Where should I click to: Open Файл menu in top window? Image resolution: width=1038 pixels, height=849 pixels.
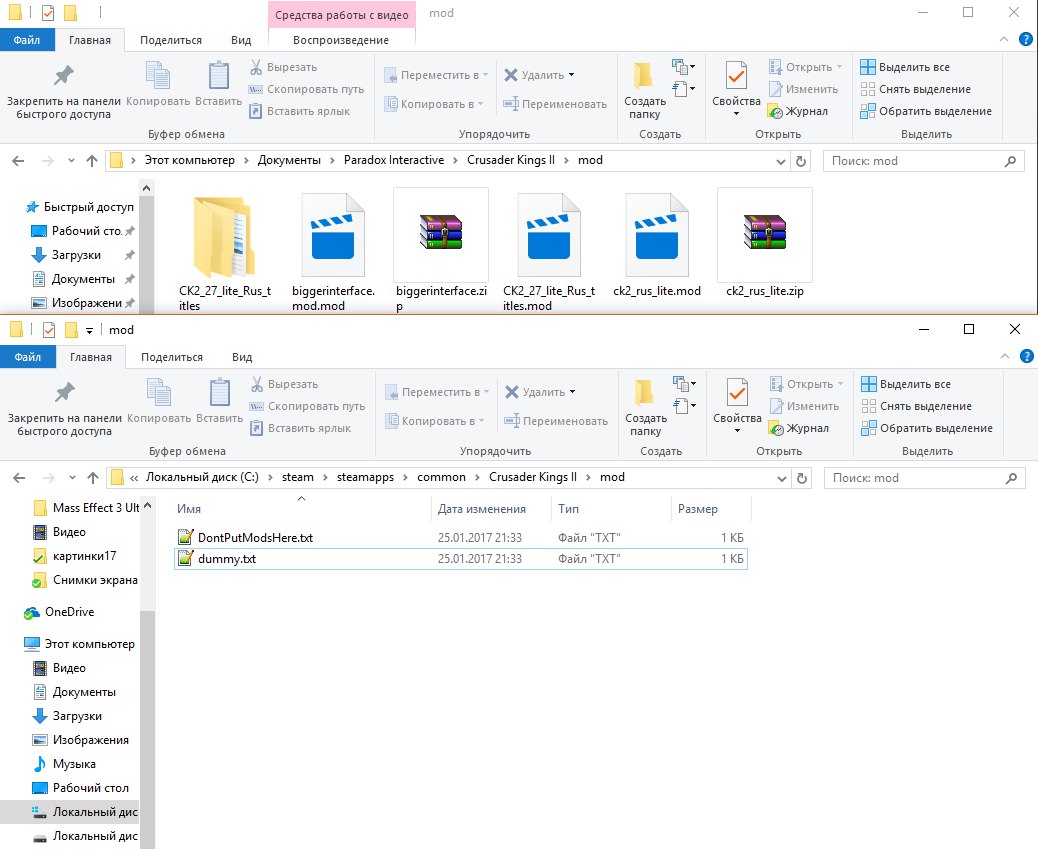click(x=26, y=40)
